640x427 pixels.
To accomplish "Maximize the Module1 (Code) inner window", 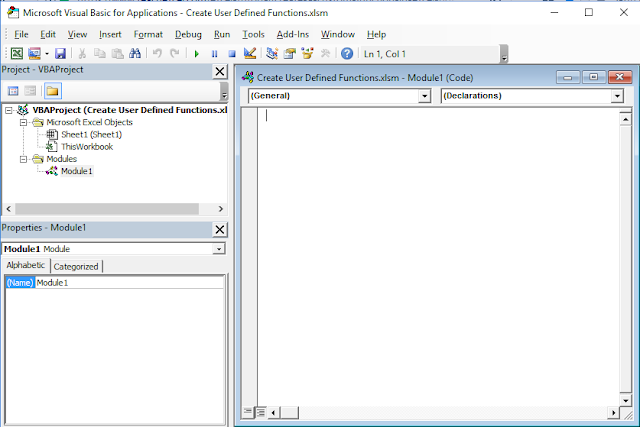I will 593,77.
